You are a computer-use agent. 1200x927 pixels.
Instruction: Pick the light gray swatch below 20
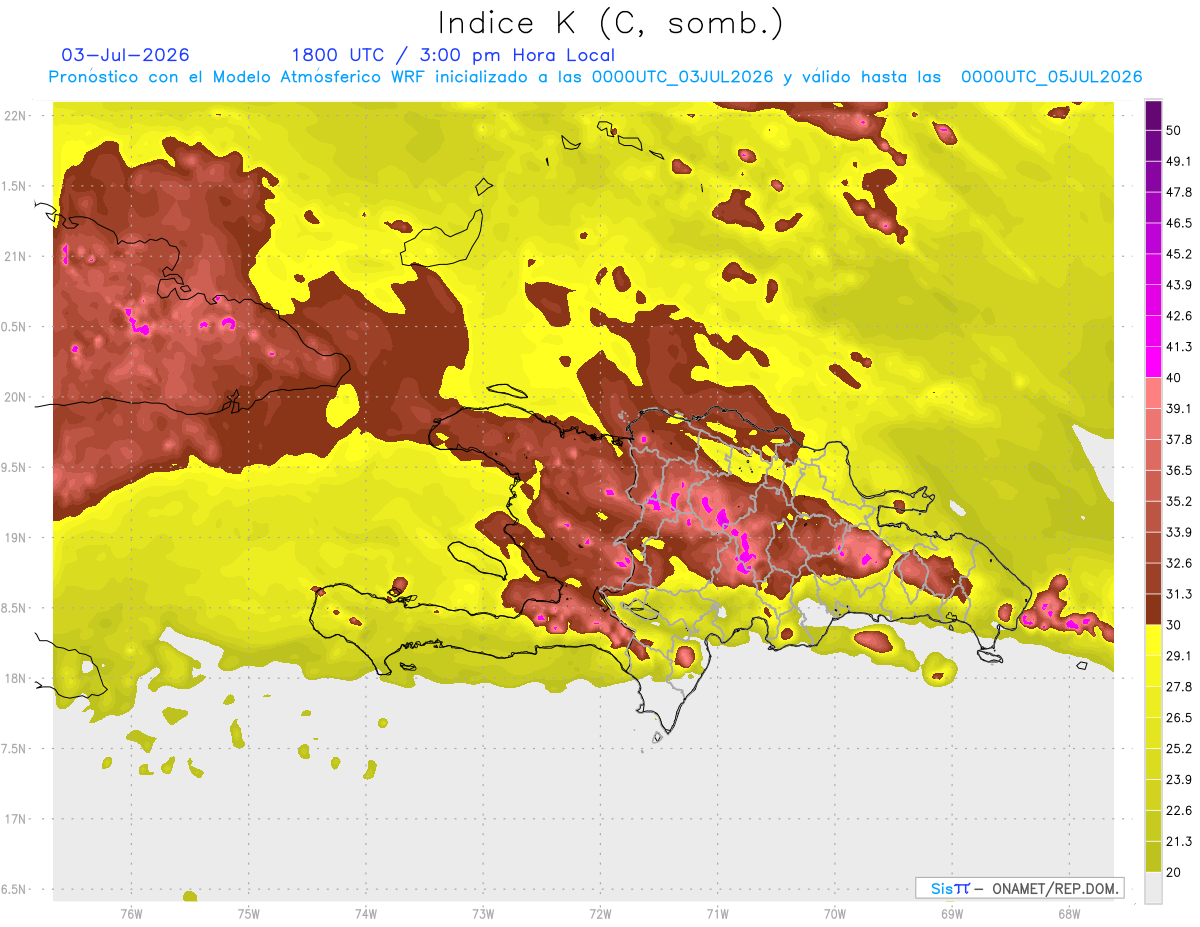pos(1153,888)
